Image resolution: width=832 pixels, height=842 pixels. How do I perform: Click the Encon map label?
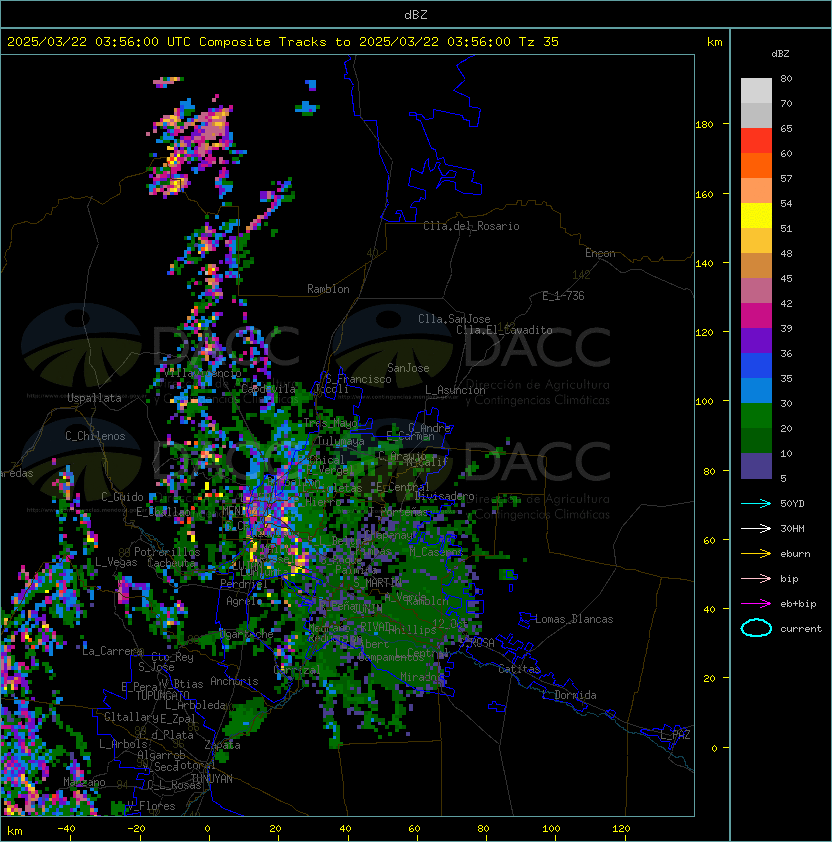(x=600, y=253)
